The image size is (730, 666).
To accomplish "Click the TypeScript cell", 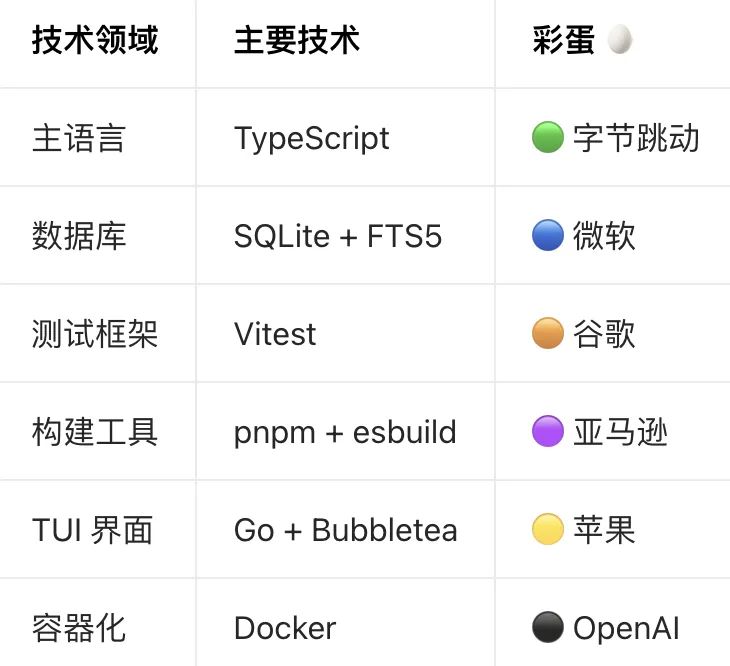I will point(312,138).
